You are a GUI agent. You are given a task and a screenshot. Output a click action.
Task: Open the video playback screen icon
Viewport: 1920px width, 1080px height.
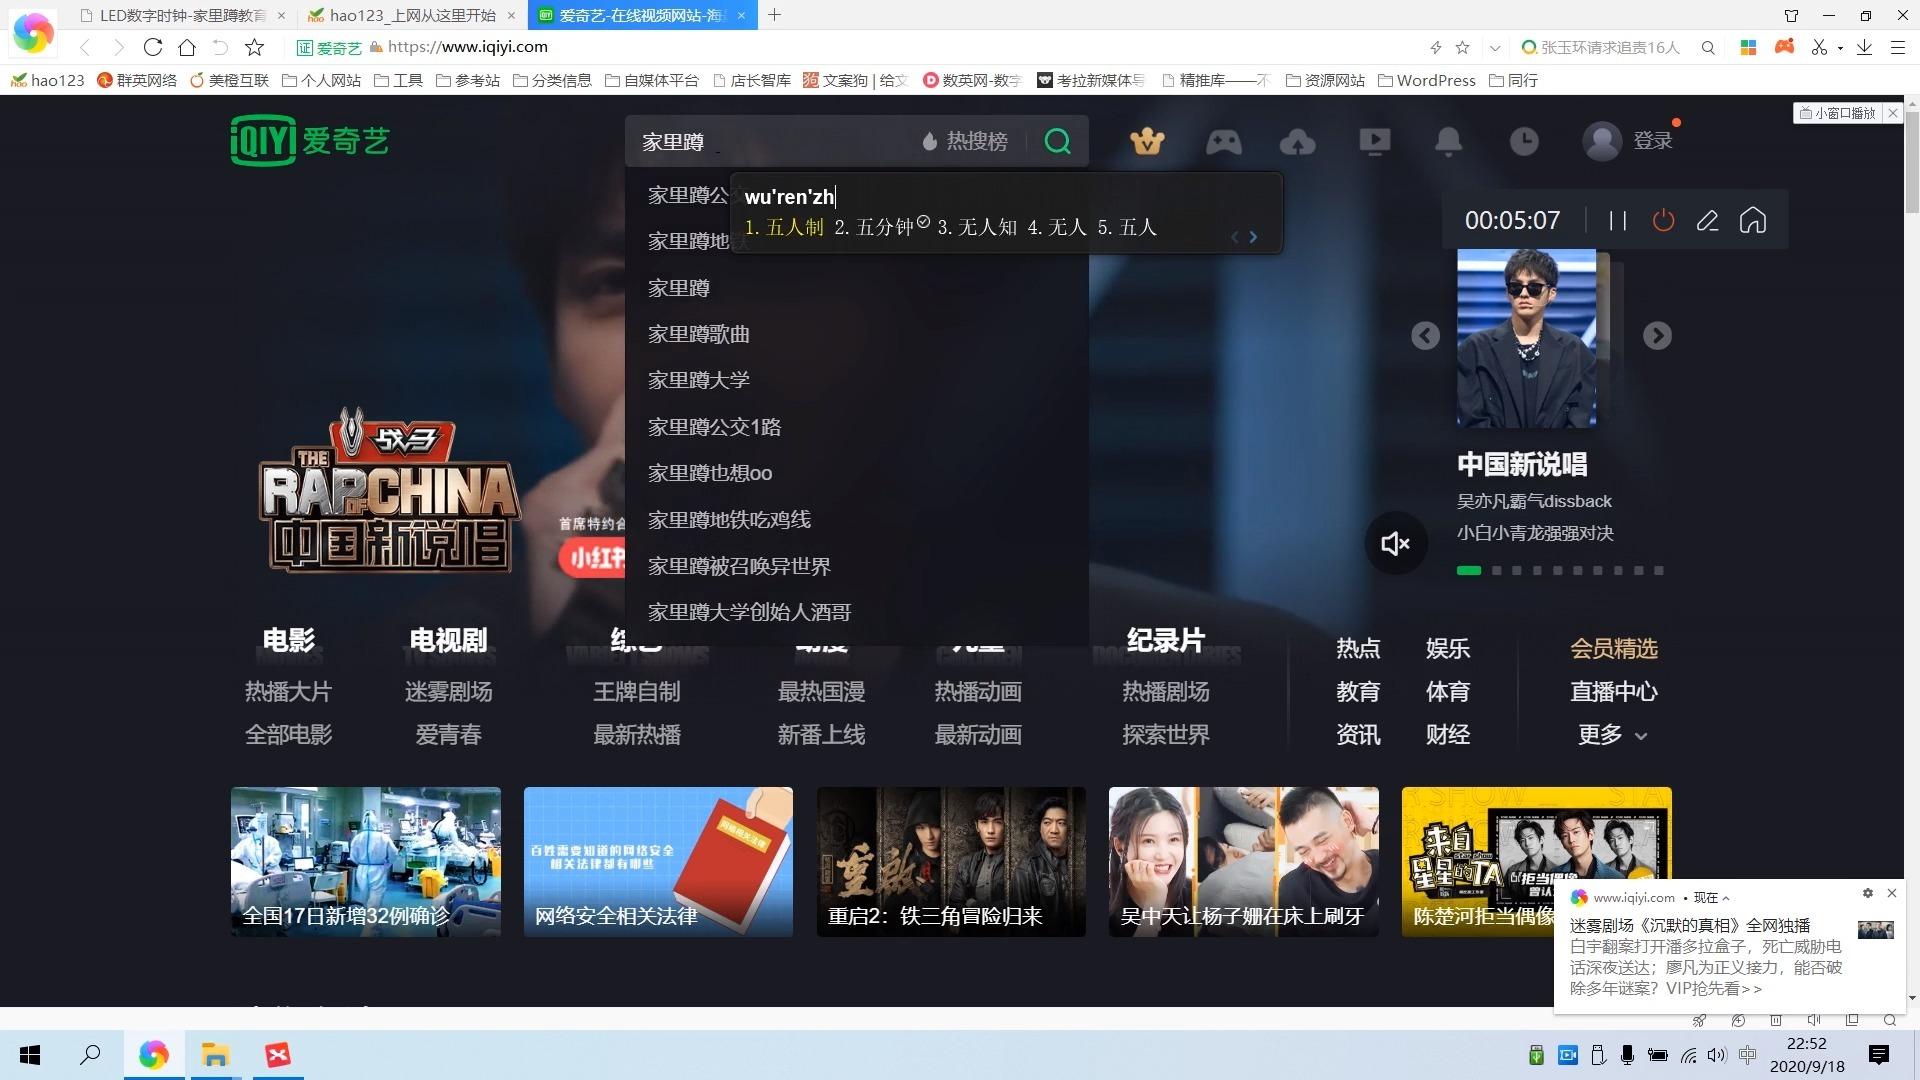point(1375,141)
